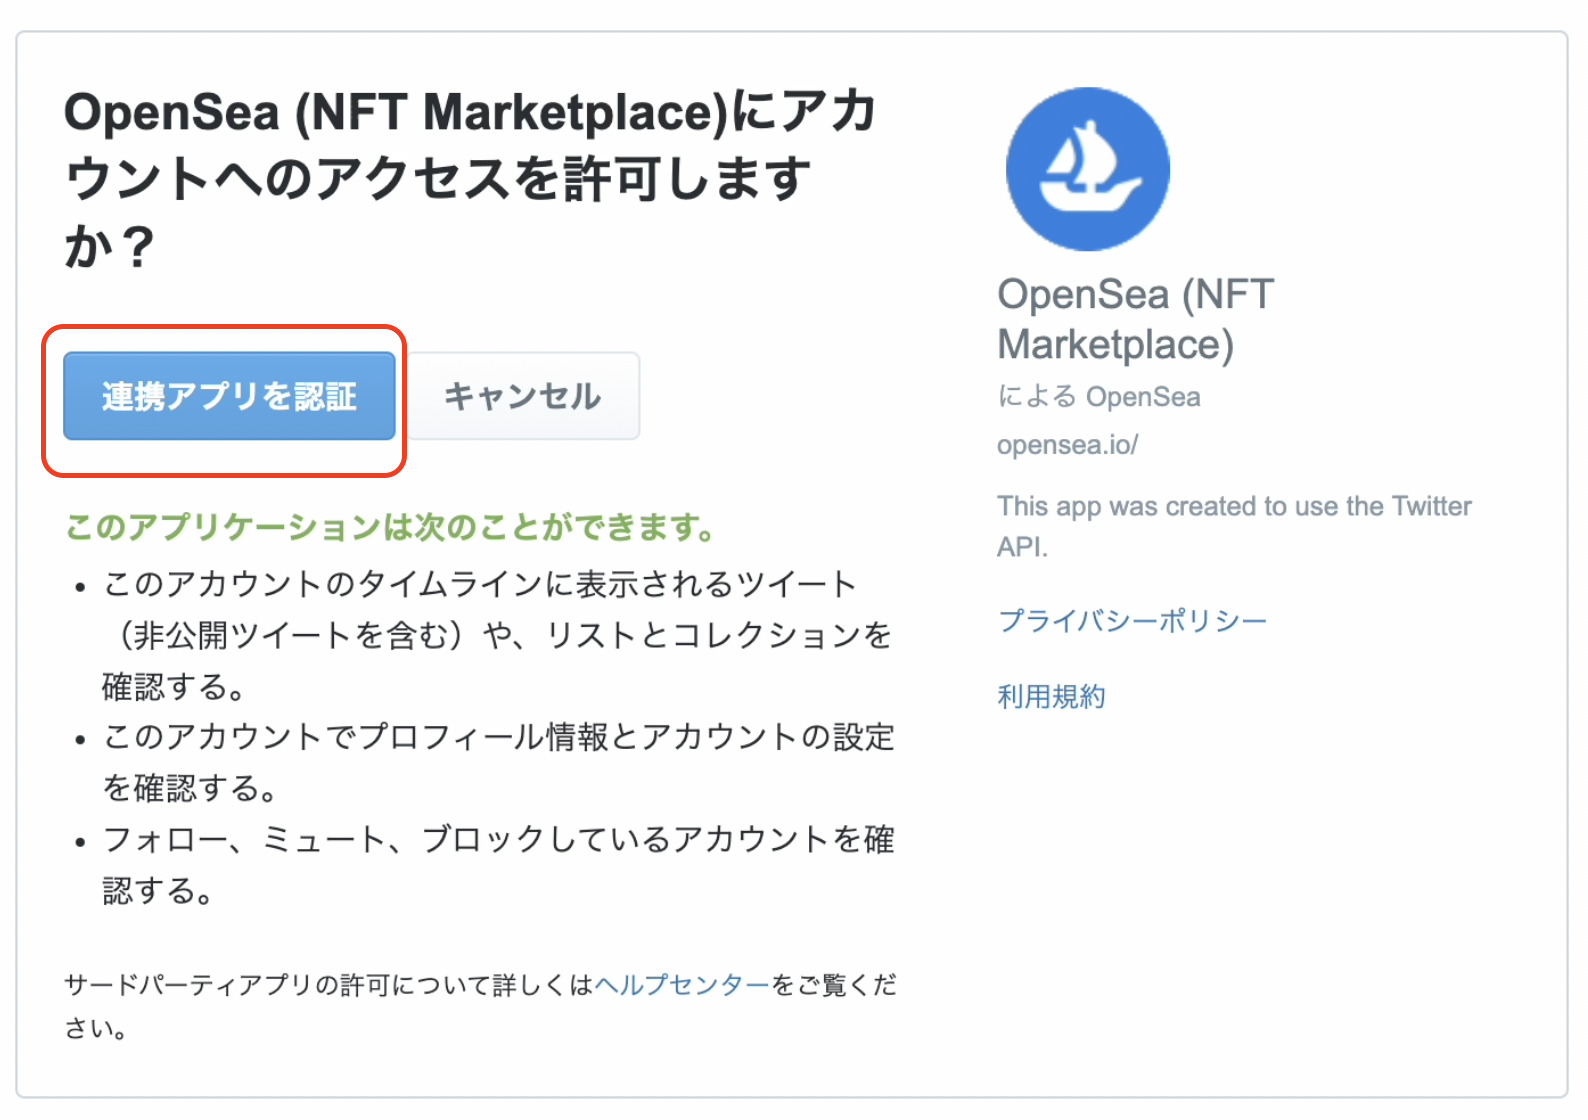Click the white ship shape inside logo
The height and width of the screenshot is (1120, 1588).
[1089, 171]
